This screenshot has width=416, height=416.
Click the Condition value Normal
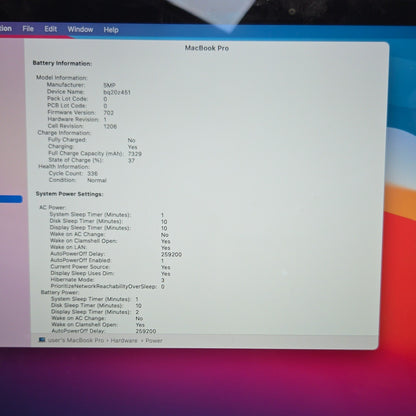pyautogui.click(x=97, y=180)
